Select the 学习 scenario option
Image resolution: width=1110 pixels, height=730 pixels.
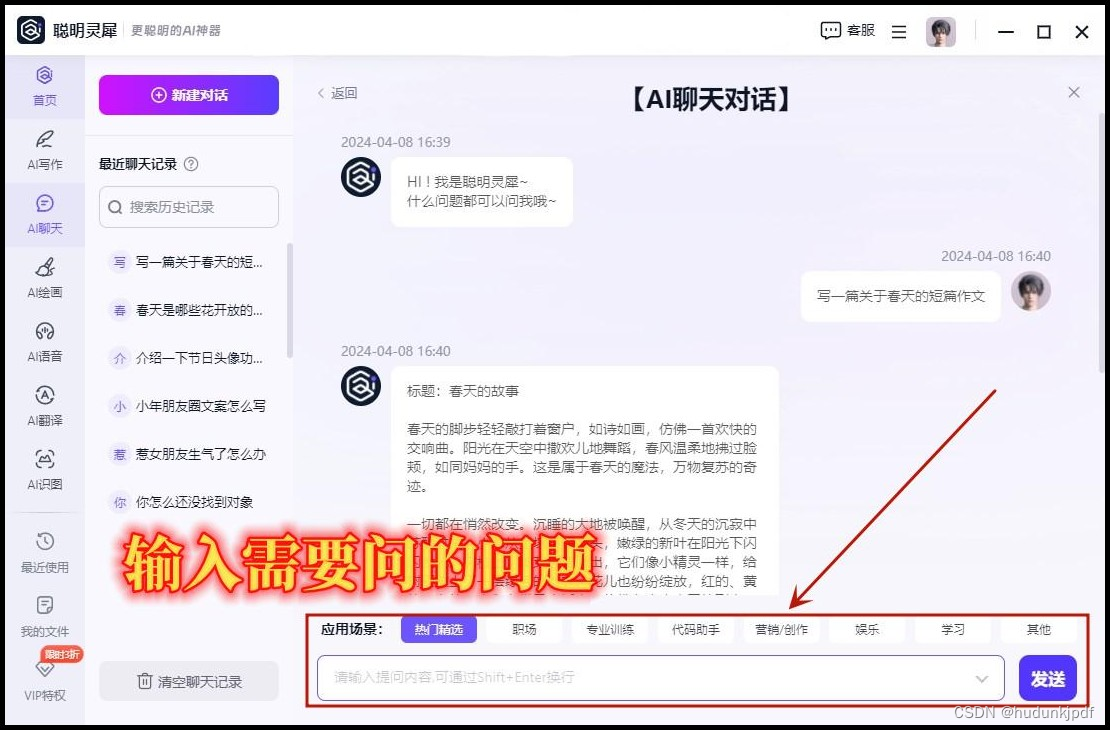click(x=952, y=630)
